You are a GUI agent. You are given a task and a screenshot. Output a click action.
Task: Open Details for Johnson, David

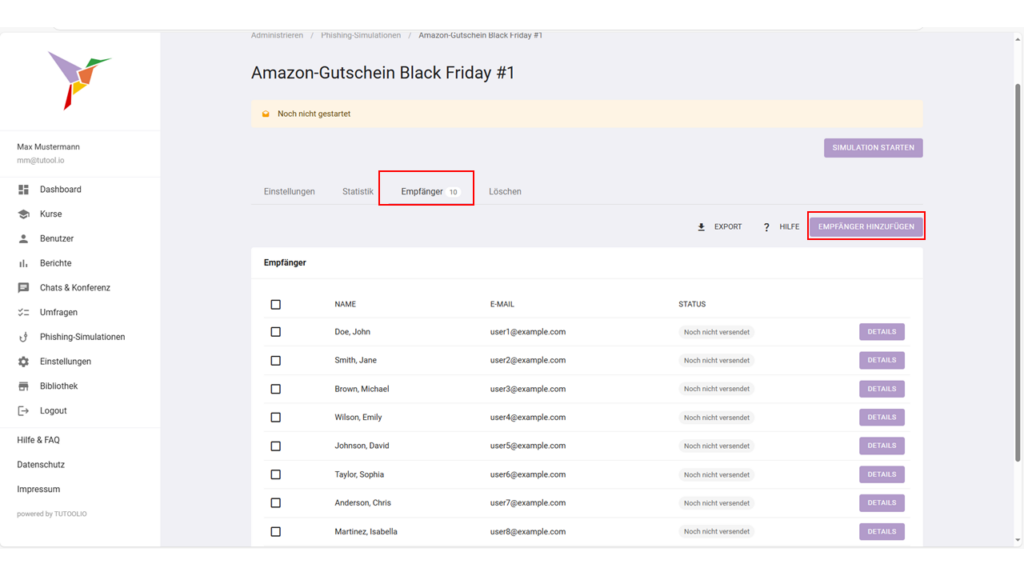(882, 446)
